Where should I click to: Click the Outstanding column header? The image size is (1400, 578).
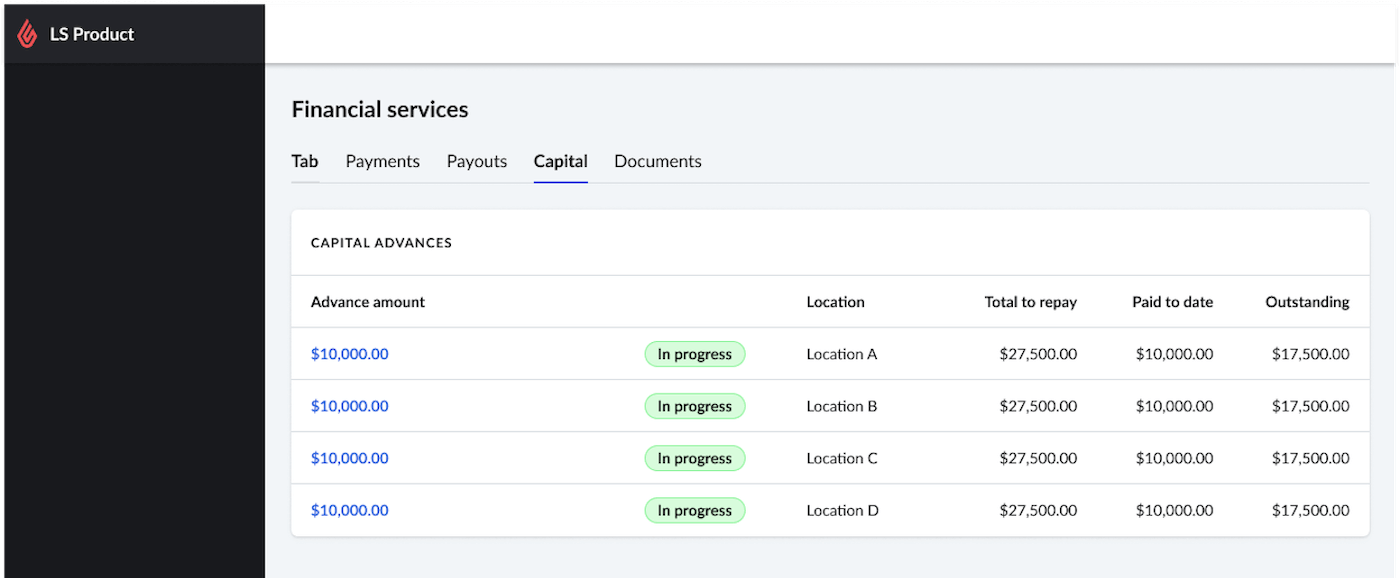(x=1306, y=302)
